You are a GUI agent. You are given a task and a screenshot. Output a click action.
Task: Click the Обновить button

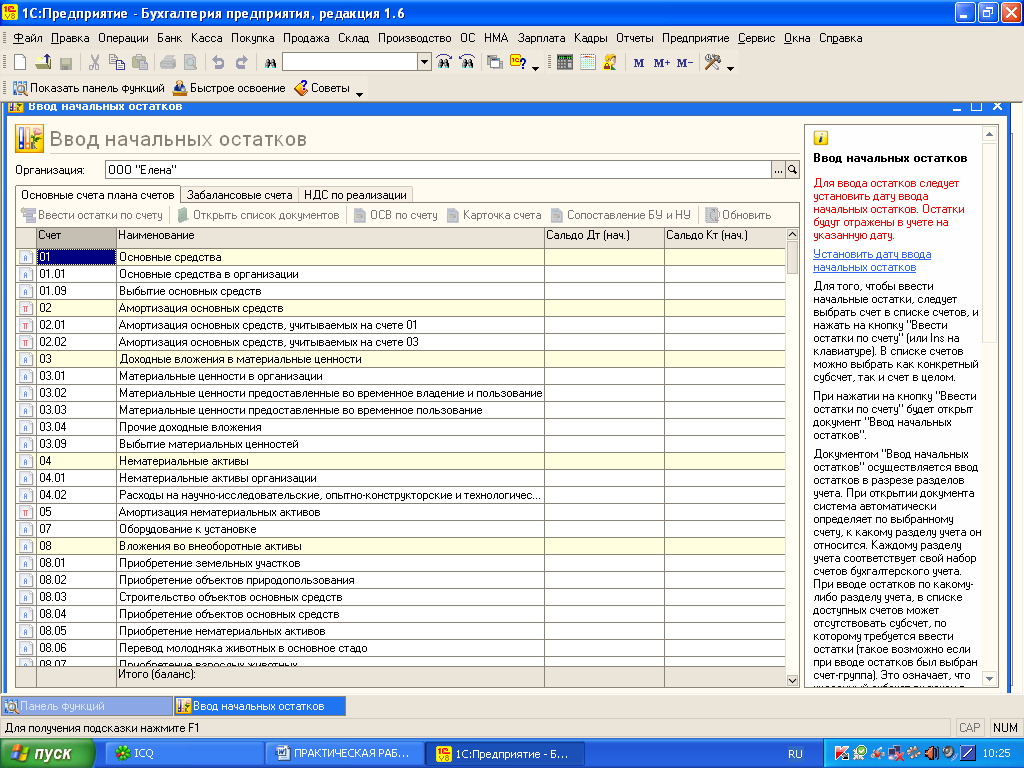pos(738,215)
